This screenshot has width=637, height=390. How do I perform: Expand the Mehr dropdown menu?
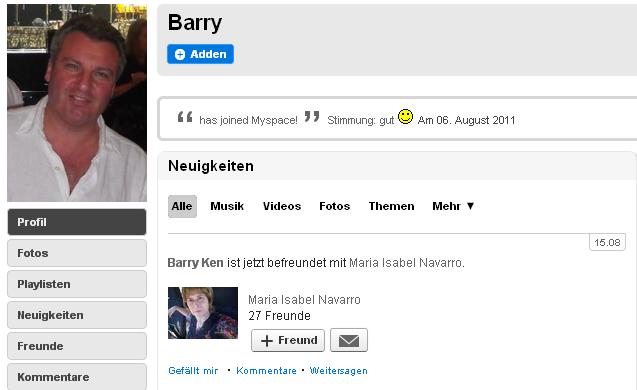pos(453,206)
